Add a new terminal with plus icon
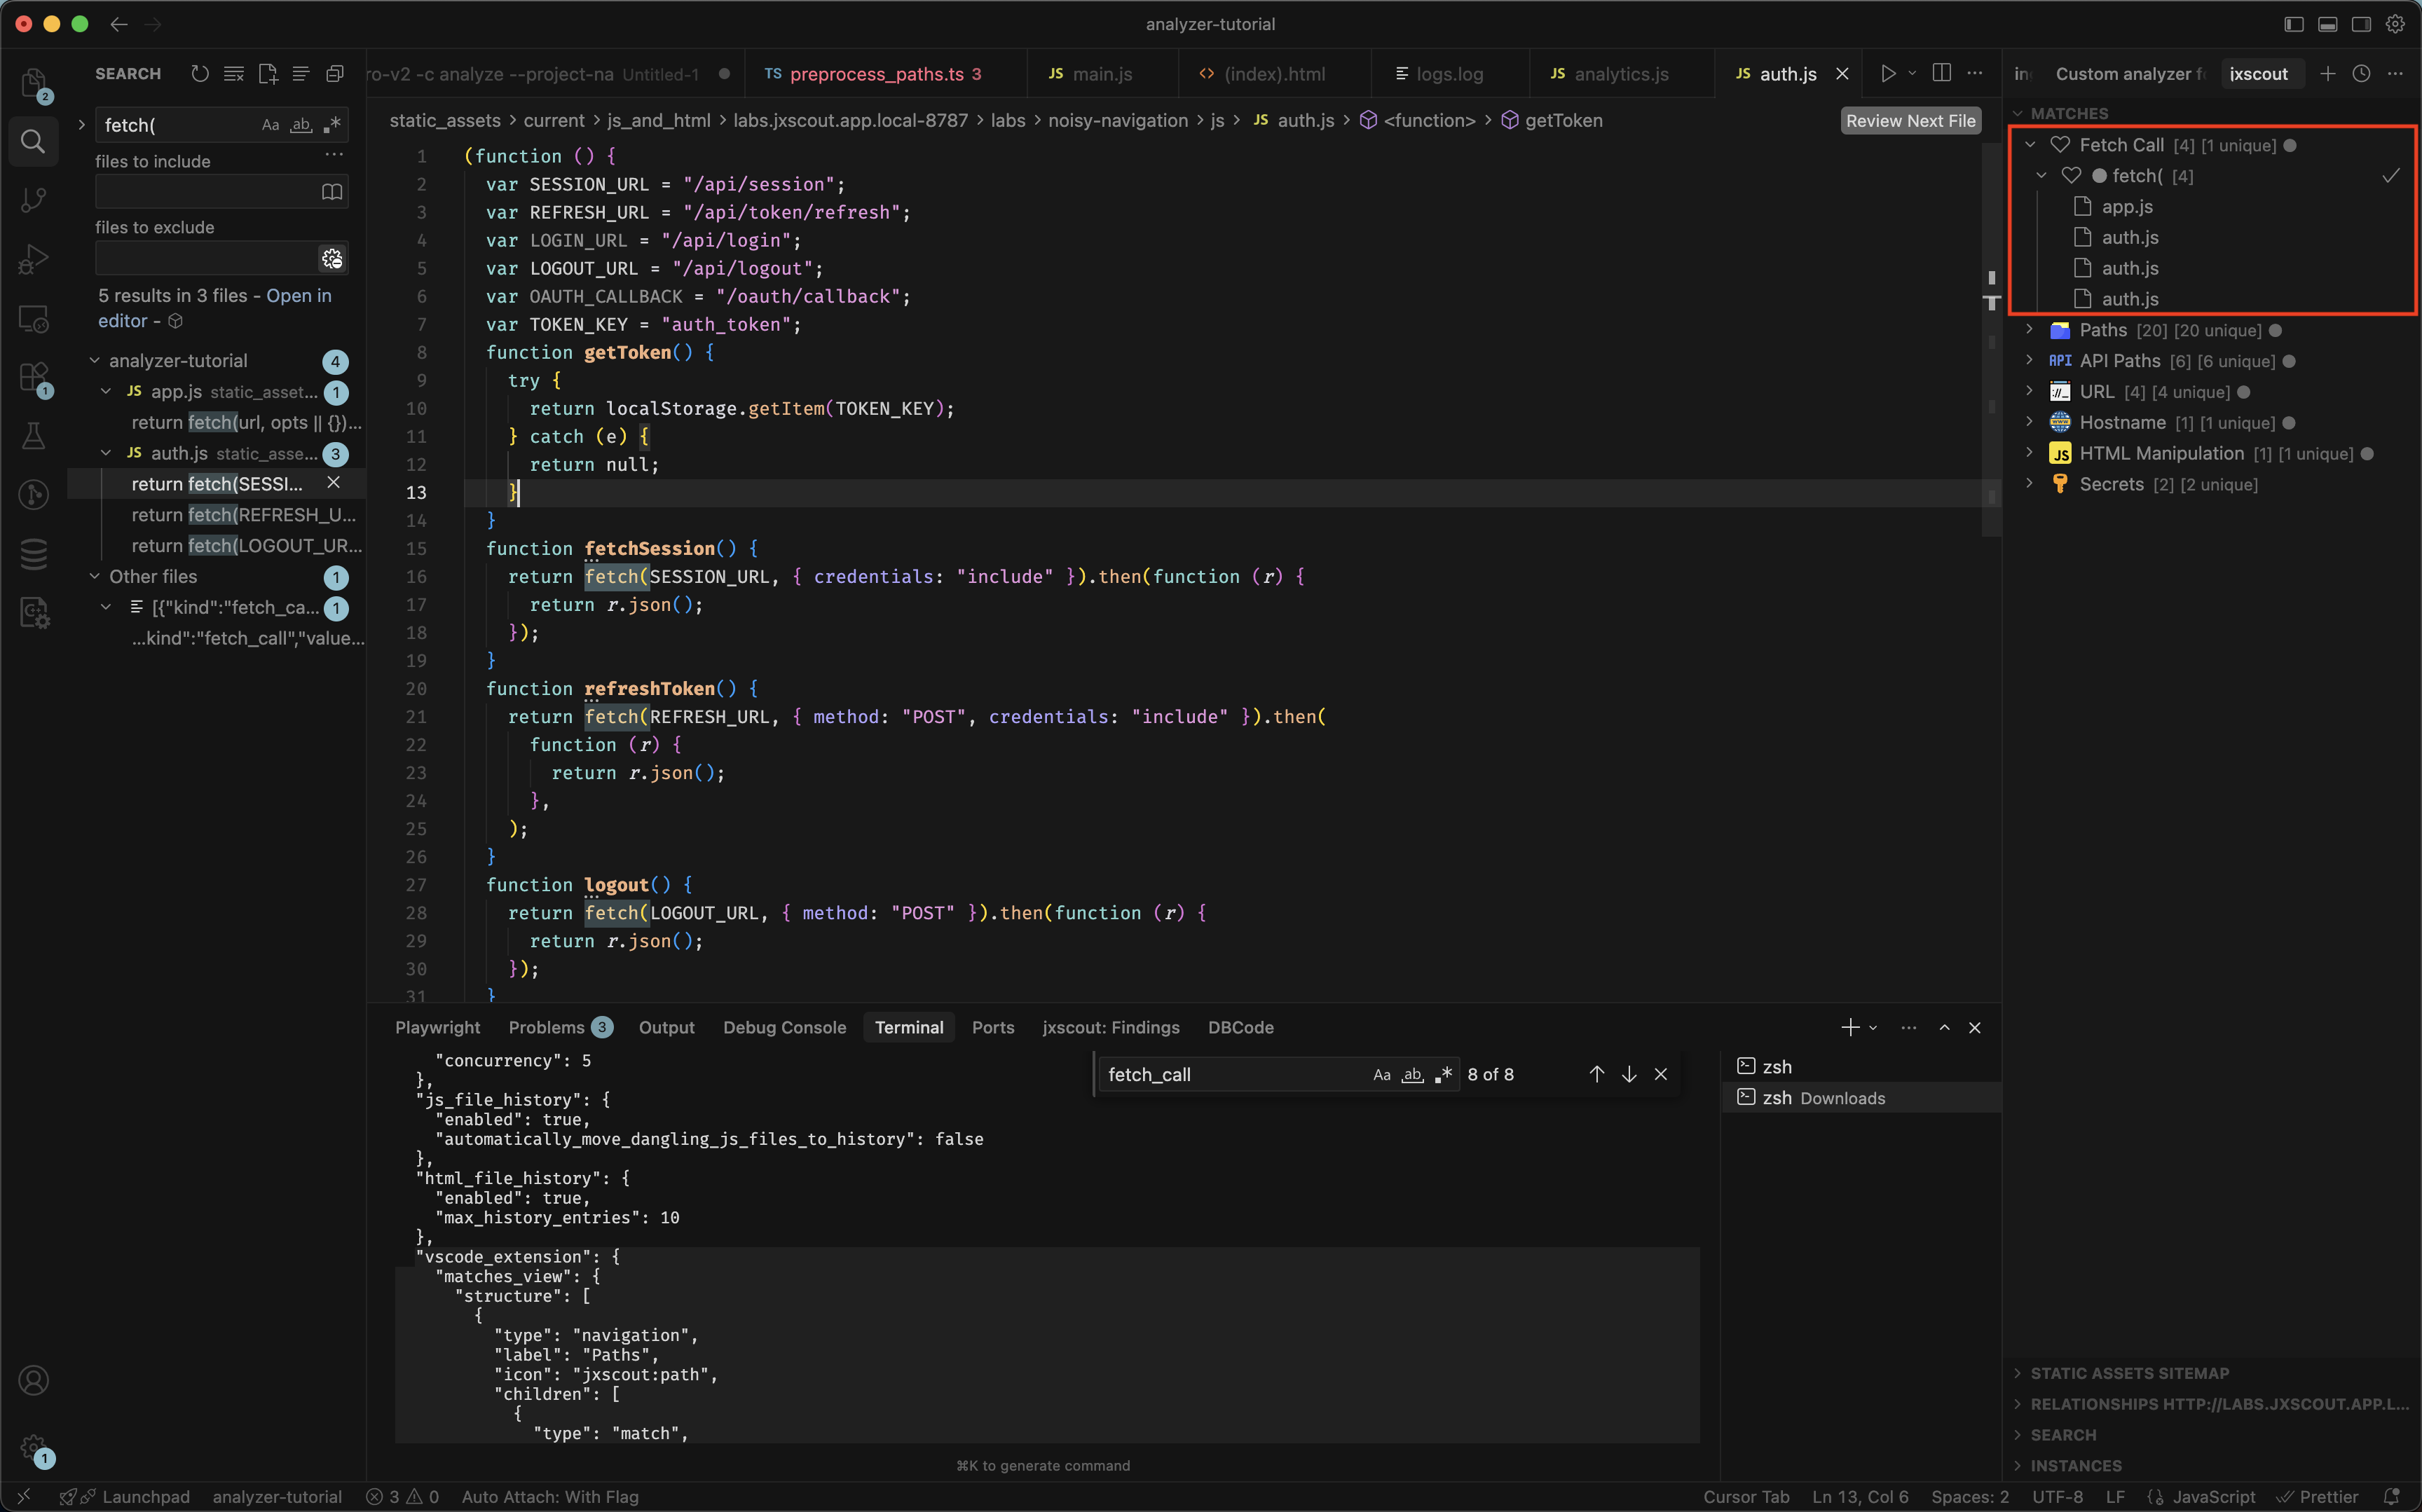Viewport: 2422px width, 1512px height. (1850, 1027)
